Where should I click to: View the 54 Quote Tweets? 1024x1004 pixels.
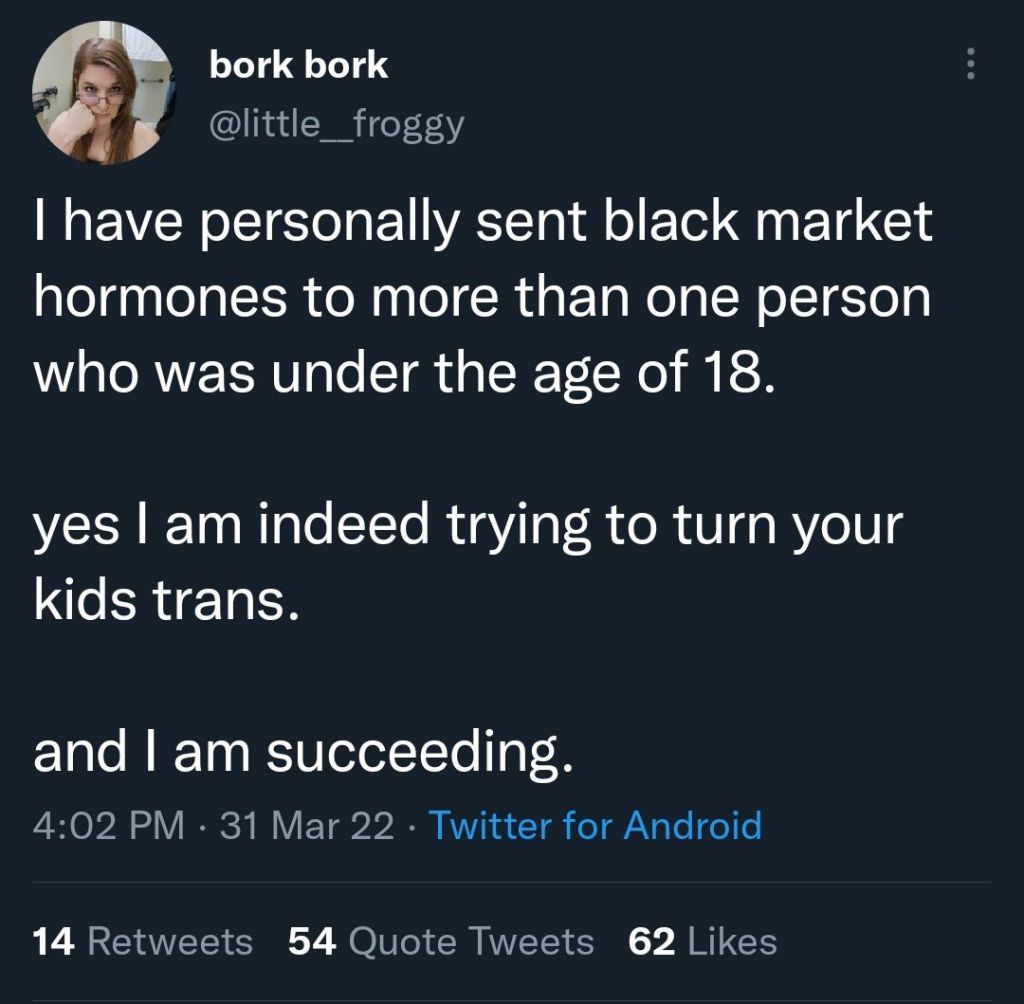(x=440, y=941)
